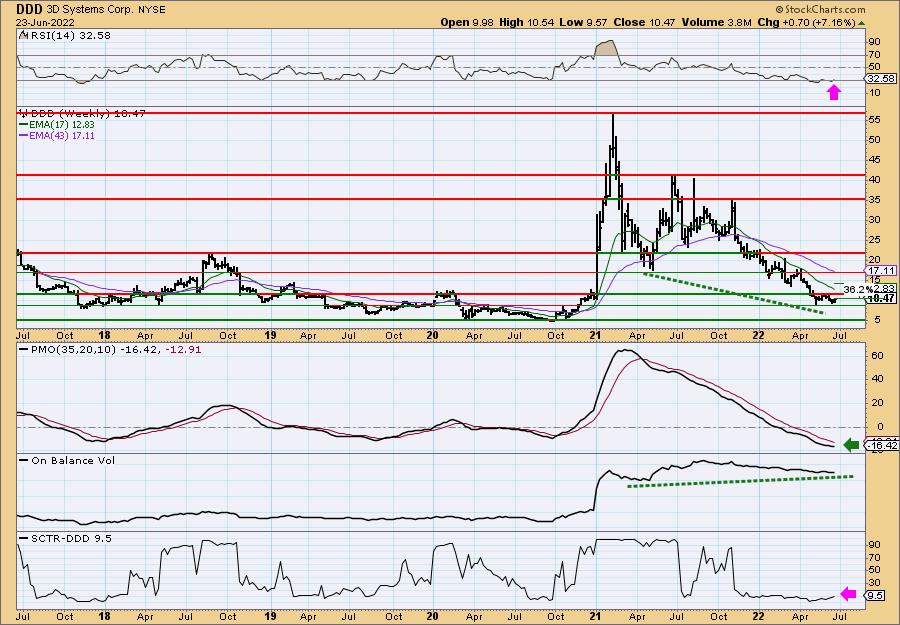Click the On Balance Vol panel label
The height and width of the screenshot is (625, 900).
click(x=73, y=460)
